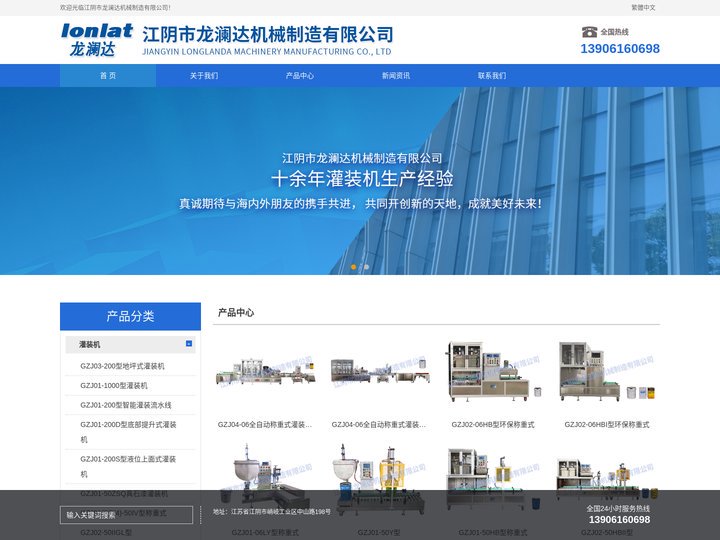Open GZJ01-50HB型称重式 product image
Screen dimensions: 720x540
[494, 480]
